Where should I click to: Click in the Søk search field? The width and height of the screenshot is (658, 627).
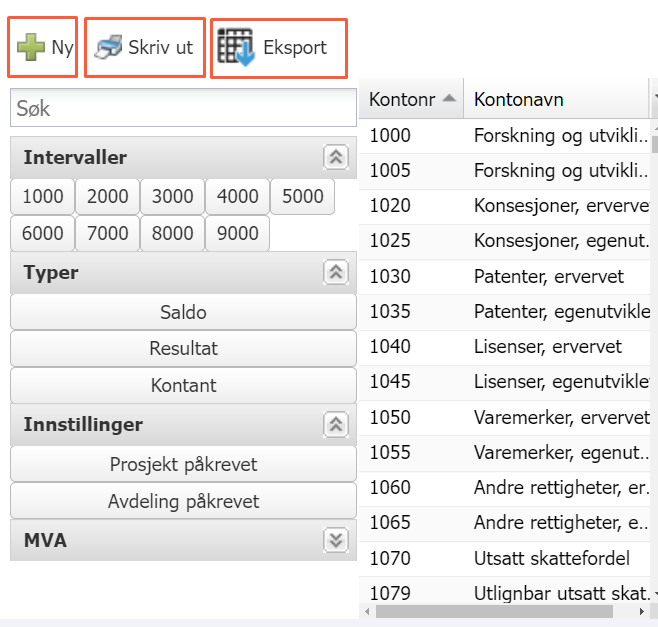click(183, 107)
